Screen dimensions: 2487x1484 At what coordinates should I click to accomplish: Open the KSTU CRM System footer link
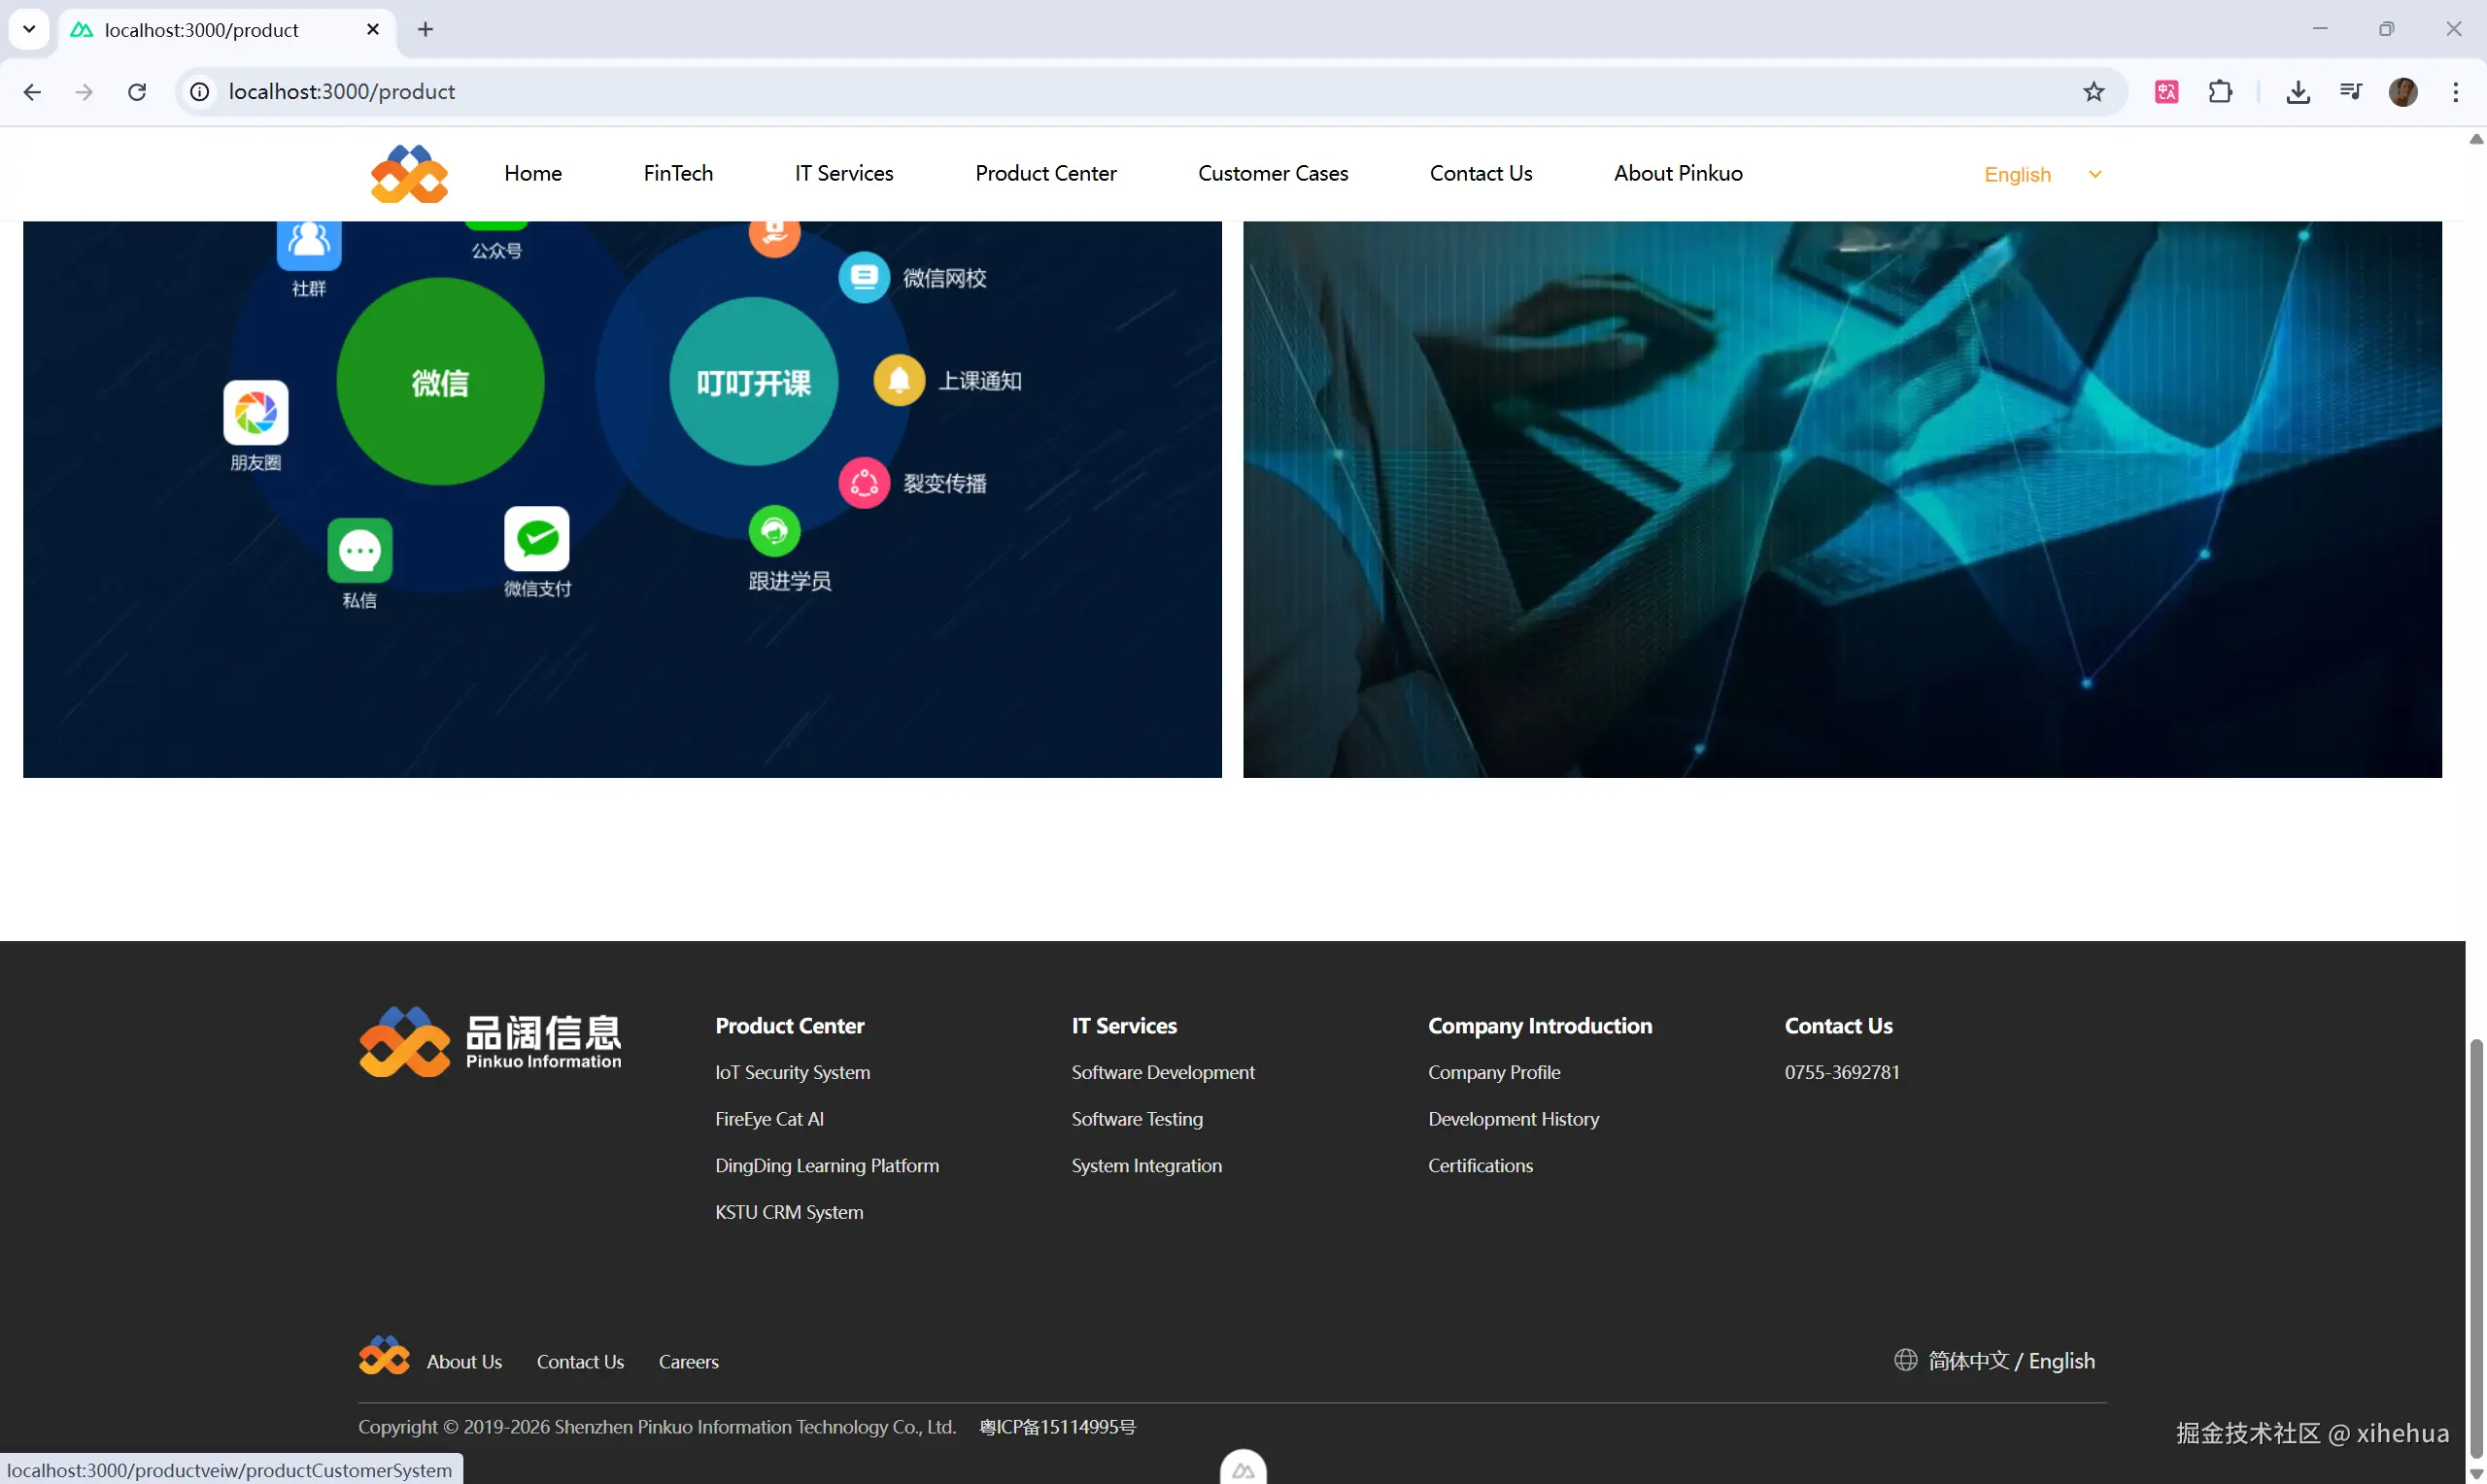coord(788,1212)
